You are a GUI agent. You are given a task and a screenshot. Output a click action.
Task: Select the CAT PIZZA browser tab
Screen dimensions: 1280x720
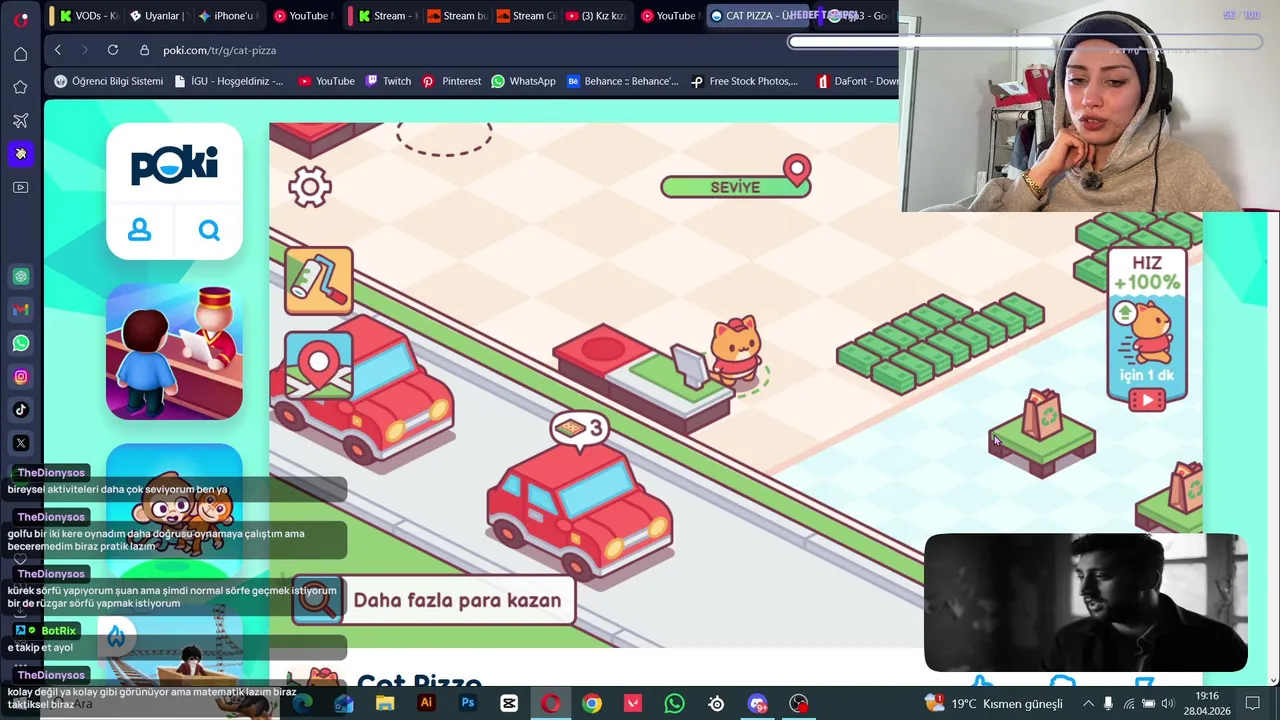coord(760,15)
